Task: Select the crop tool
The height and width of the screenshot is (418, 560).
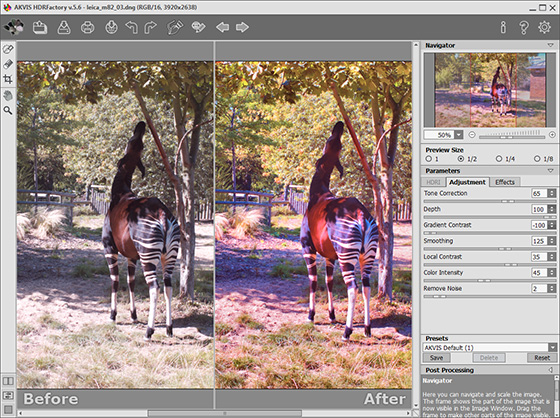Action: [x=8, y=79]
